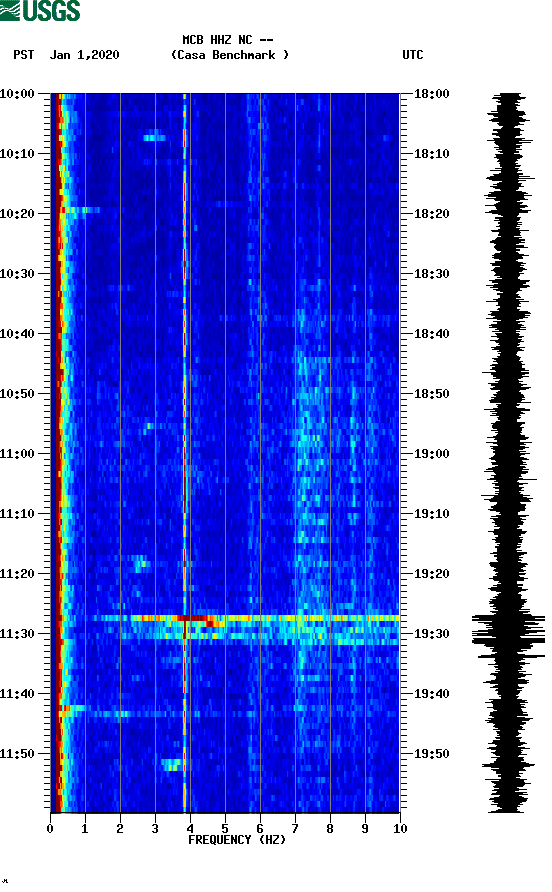Click the 11:50 PST time label
This screenshot has width=552, height=892.
pyautogui.click(x=17, y=754)
